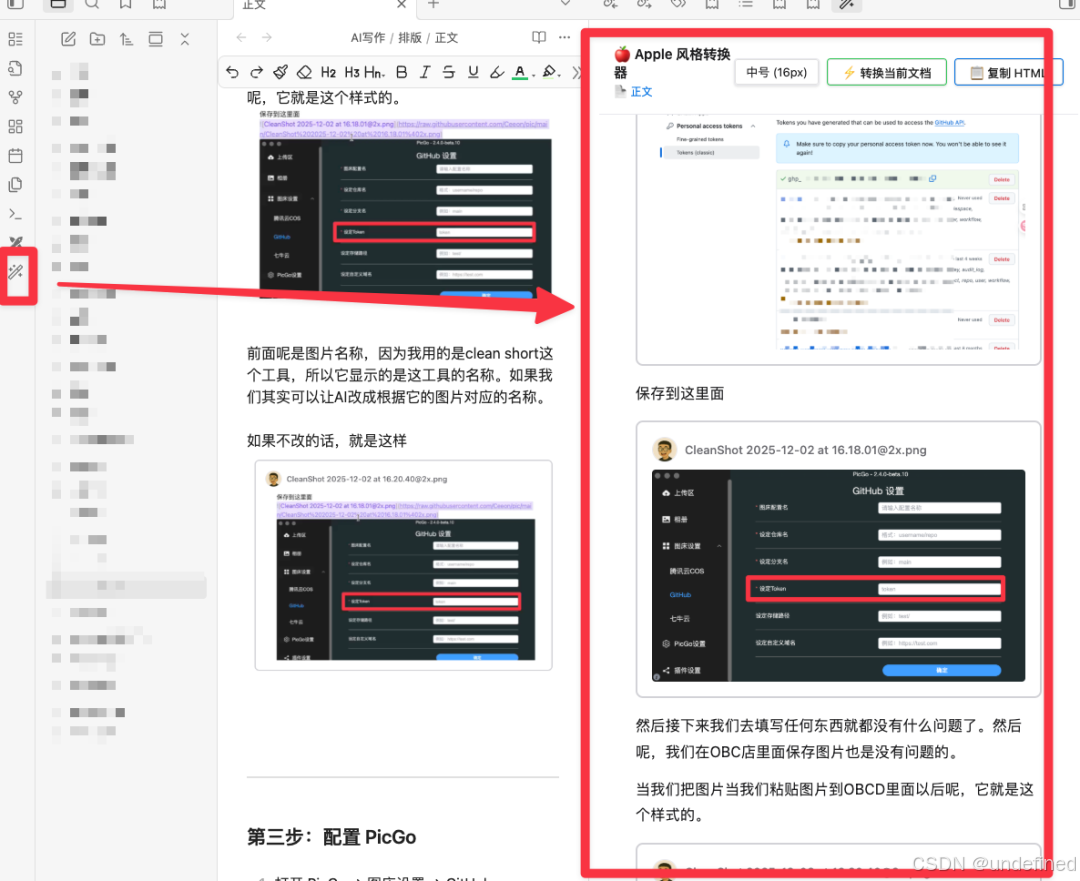Open the terminal icon in the left sidebar
Image resolution: width=1080 pixels, height=881 pixels.
pyautogui.click(x=18, y=213)
